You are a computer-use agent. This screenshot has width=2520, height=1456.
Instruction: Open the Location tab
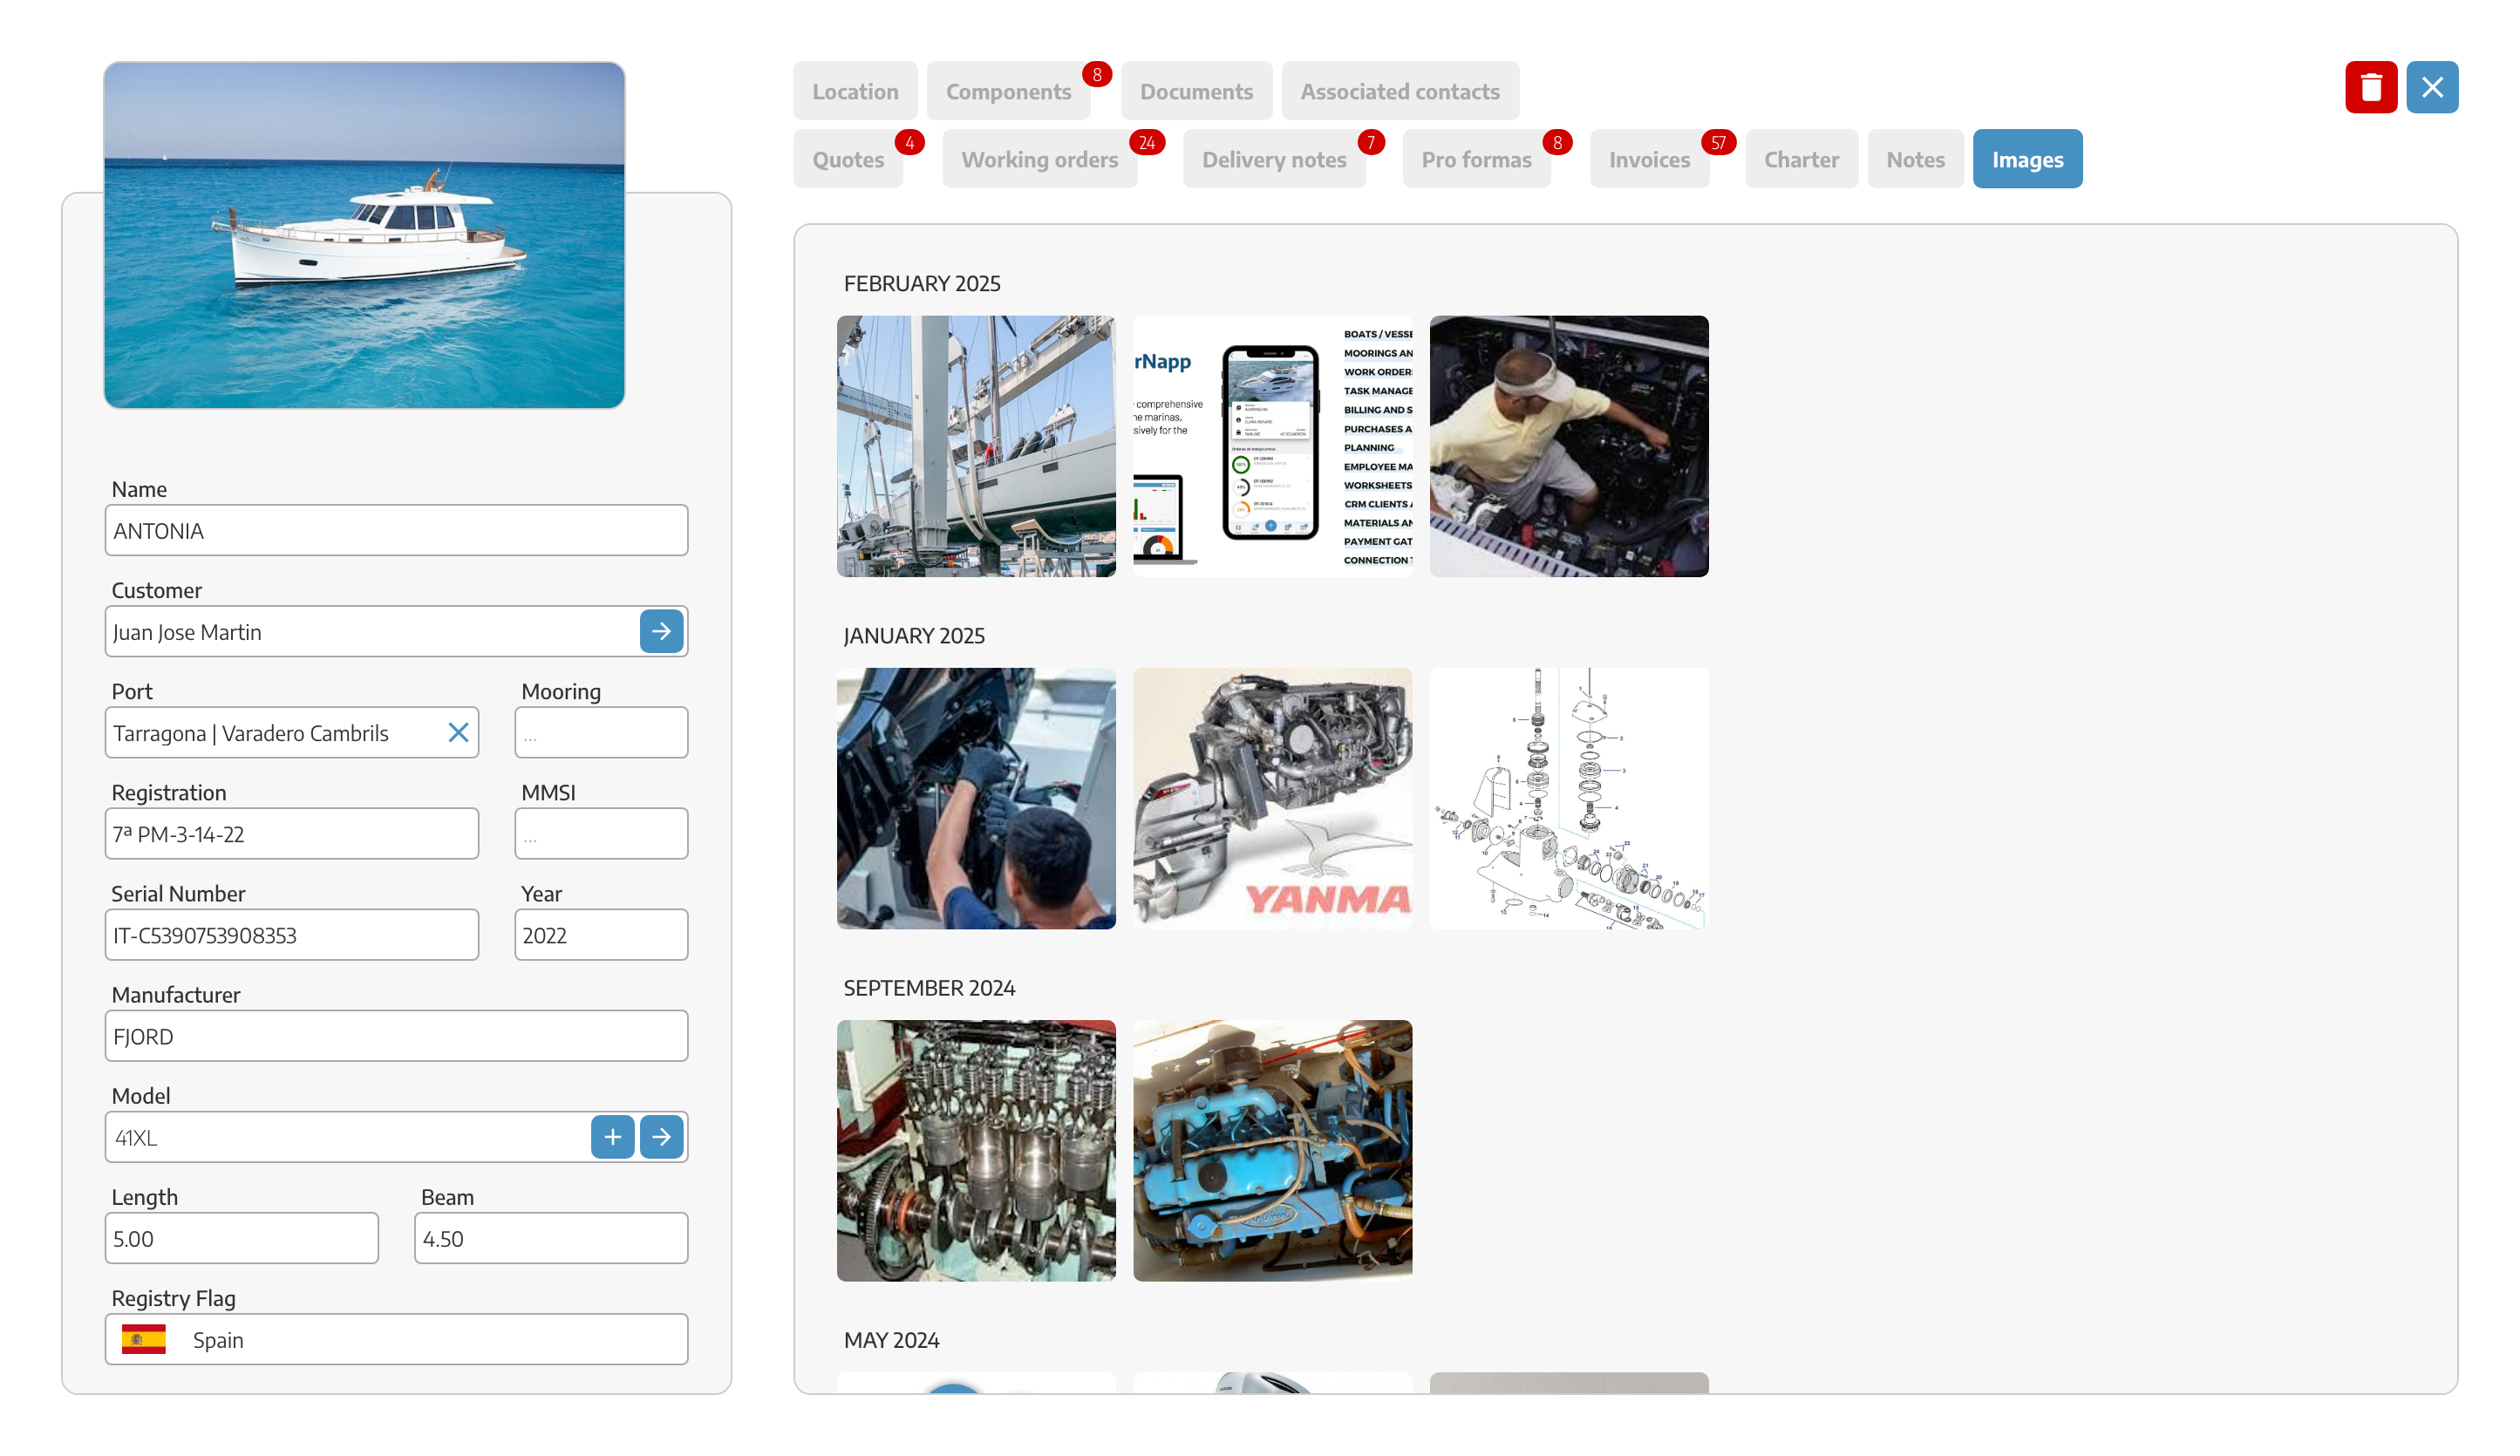coord(855,91)
